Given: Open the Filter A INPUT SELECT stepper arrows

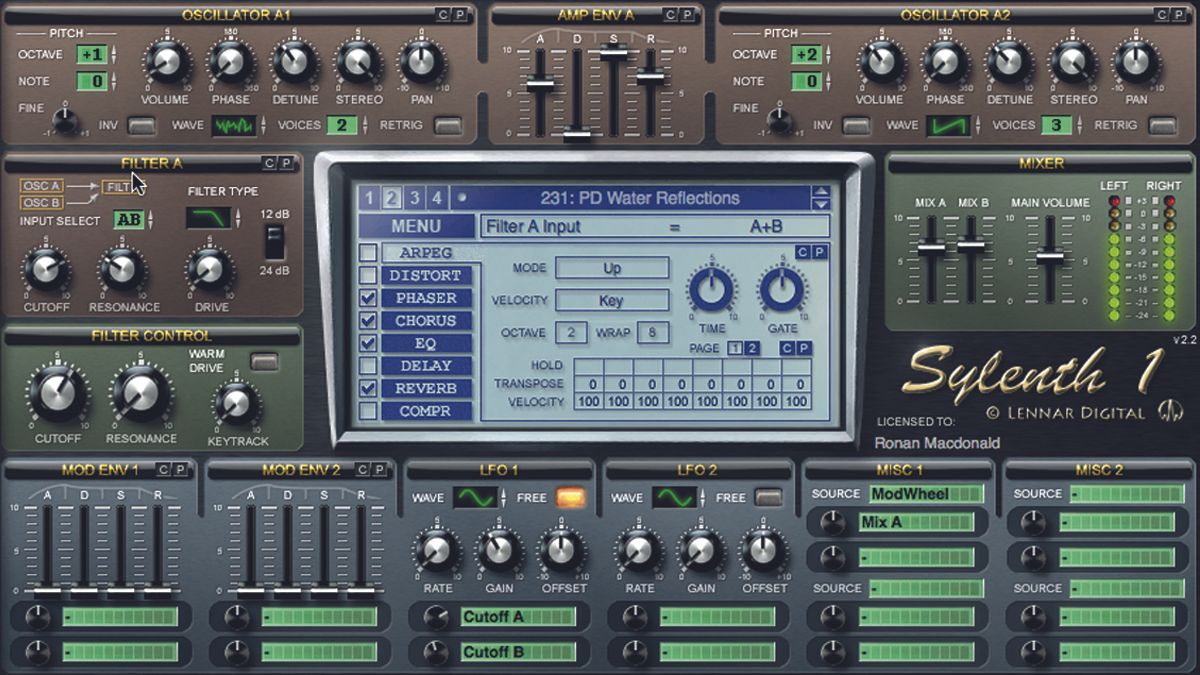Looking at the screenshot, I should point(150,219).
